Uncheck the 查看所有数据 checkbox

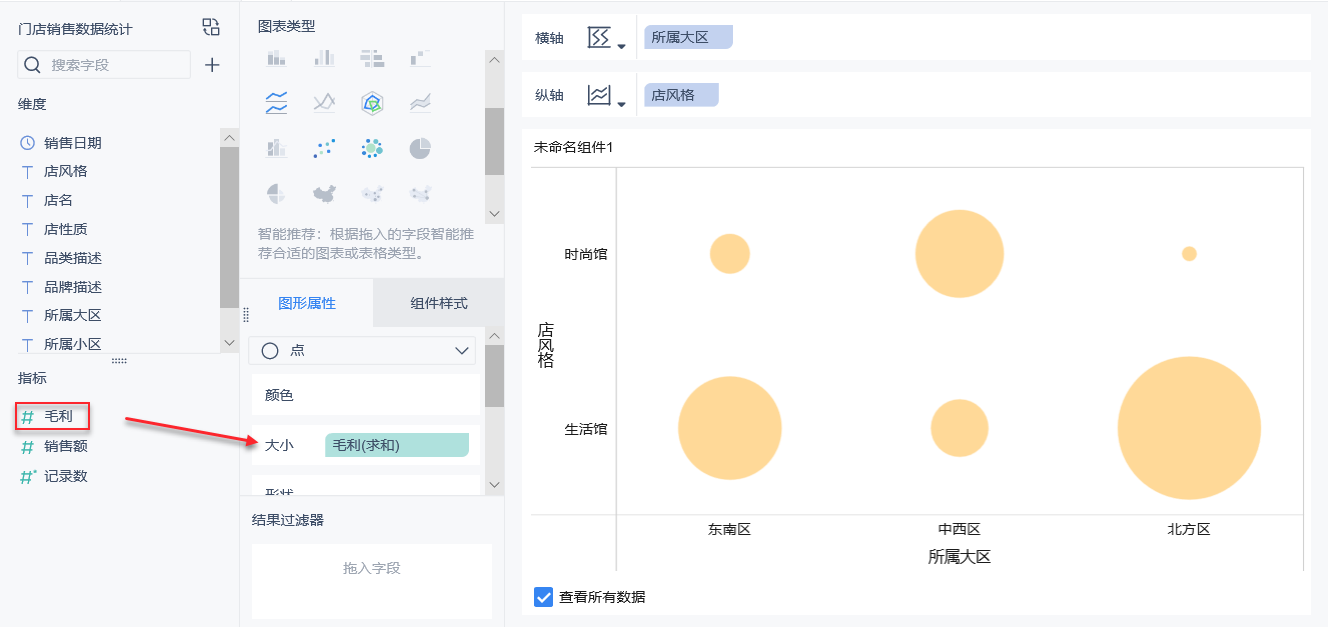coord(544,597)
